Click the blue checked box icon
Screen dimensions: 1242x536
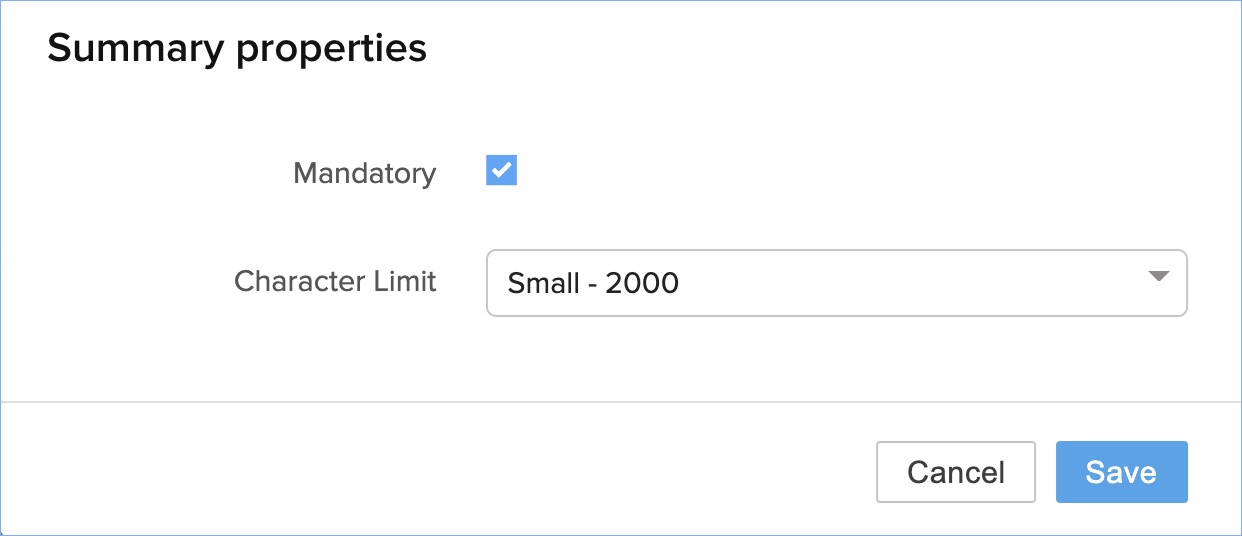pyautogui.click(x=501, y=171)
